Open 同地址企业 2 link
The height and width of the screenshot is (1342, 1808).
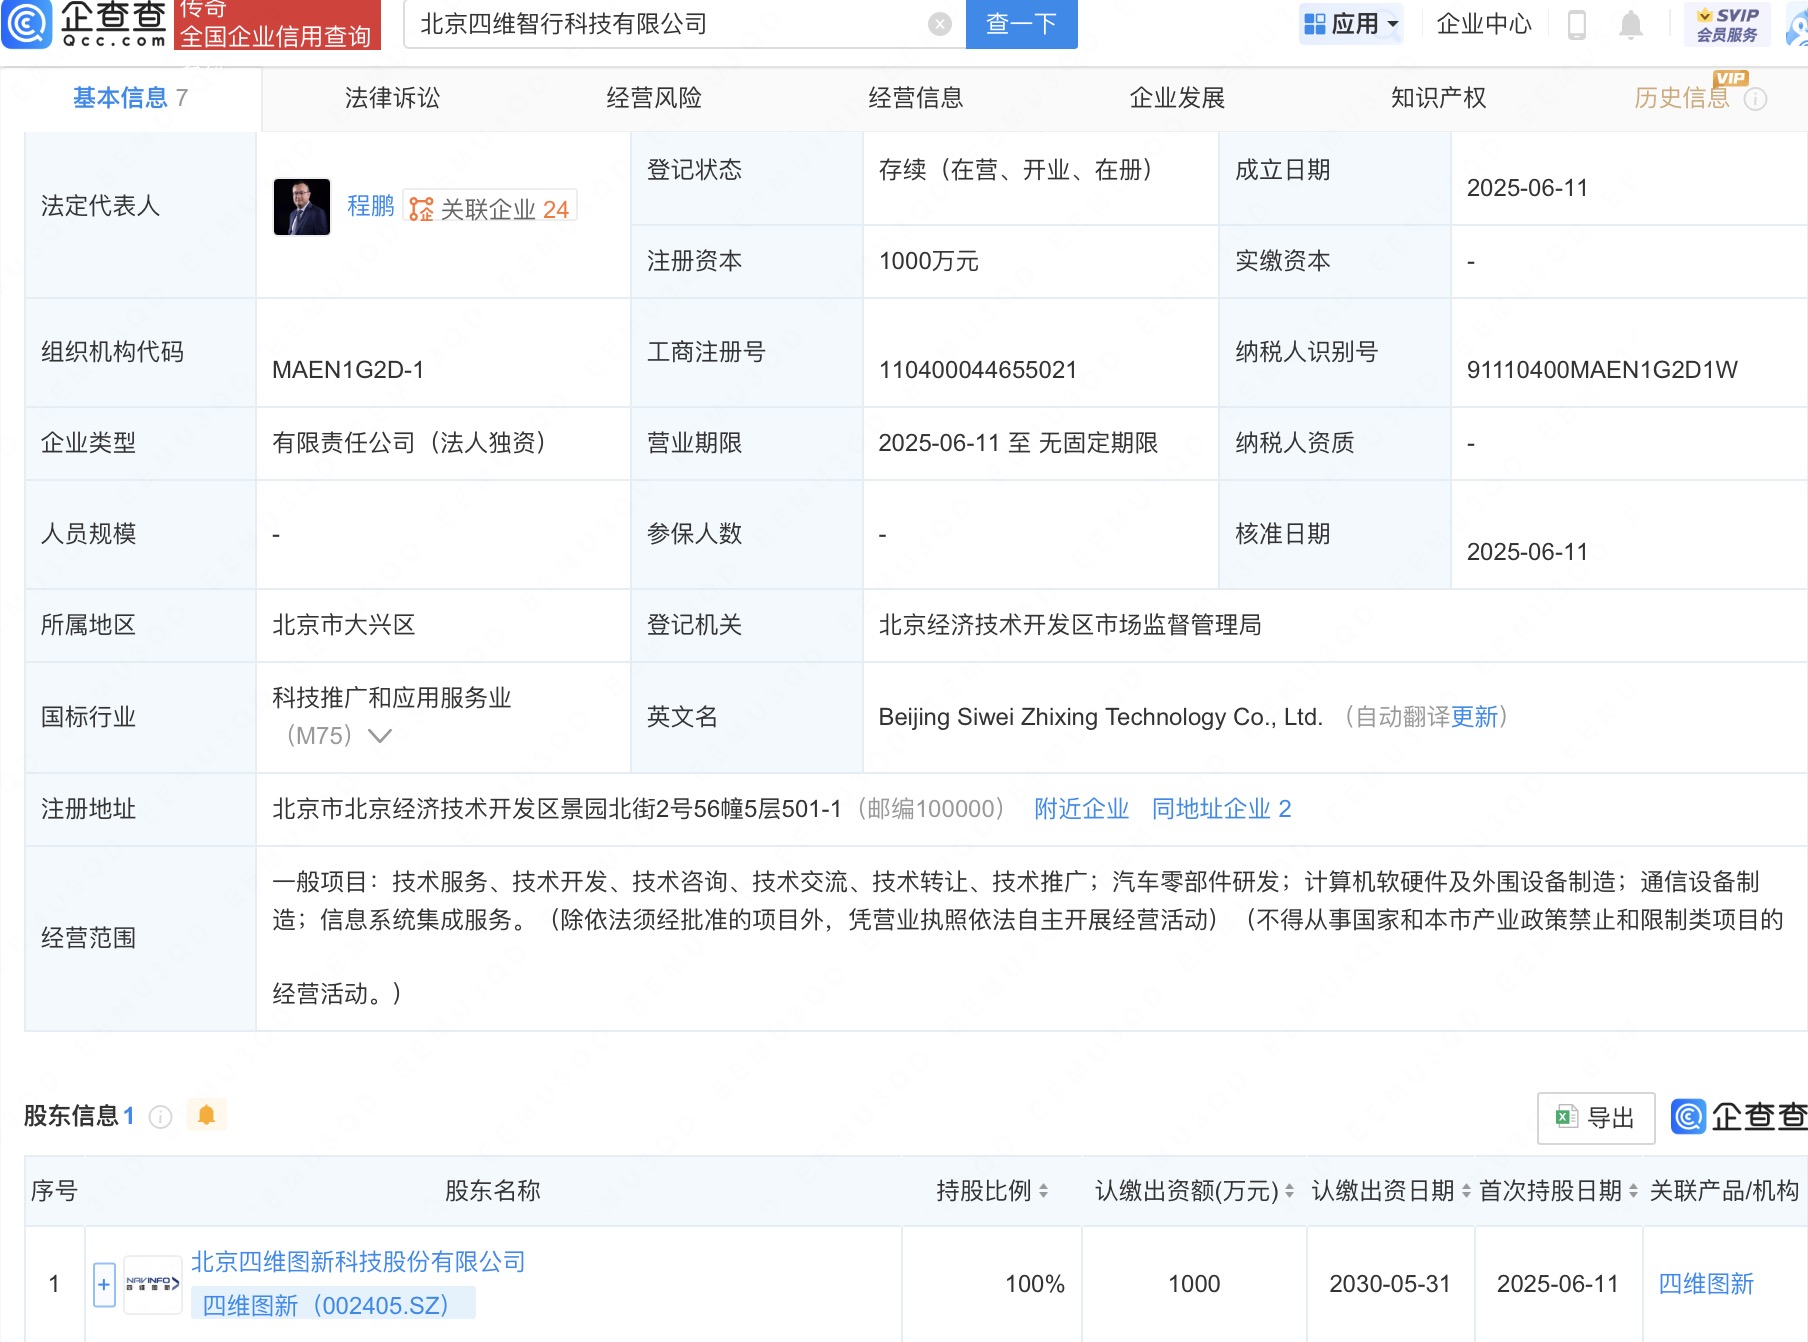coord(1221,809)
